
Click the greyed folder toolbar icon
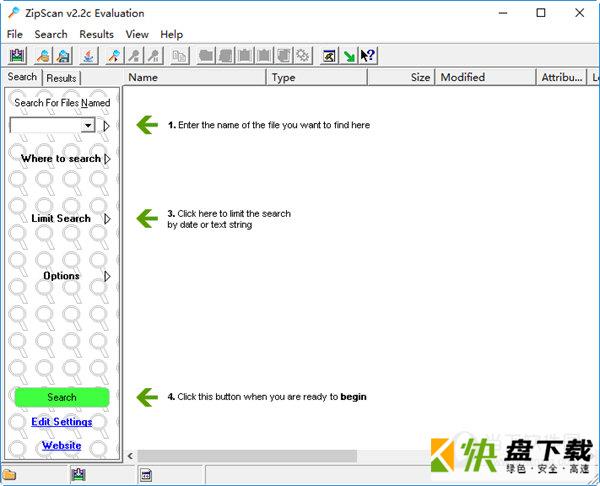[x=206, y=56]
